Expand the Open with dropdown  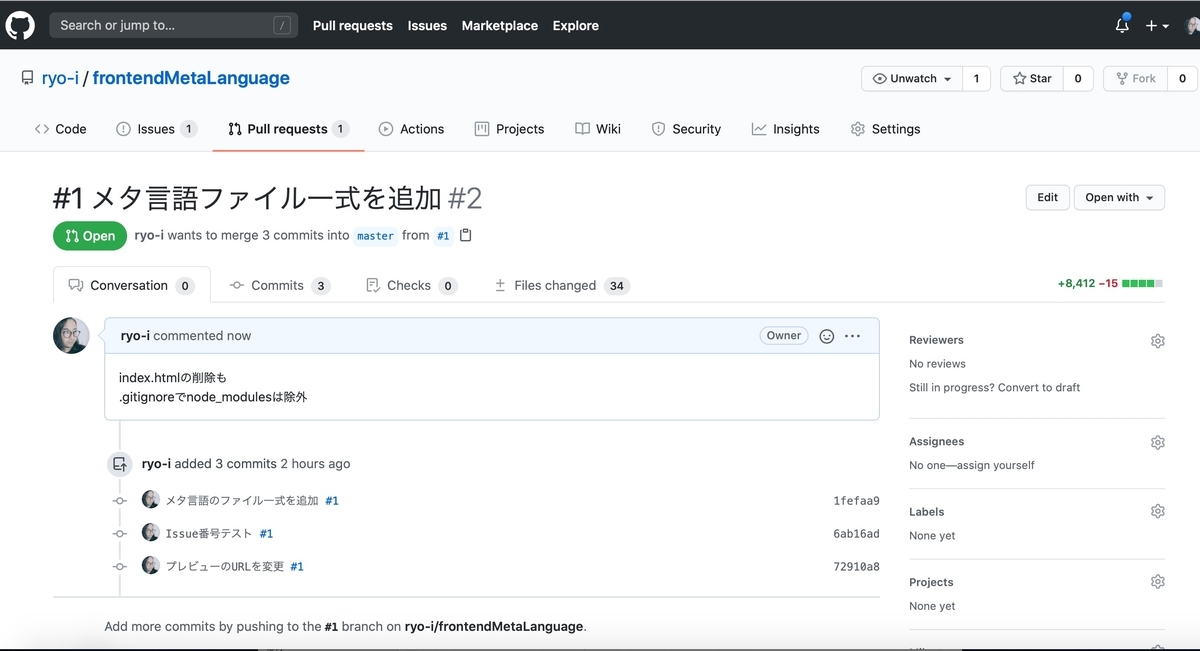coord(1119,197)
